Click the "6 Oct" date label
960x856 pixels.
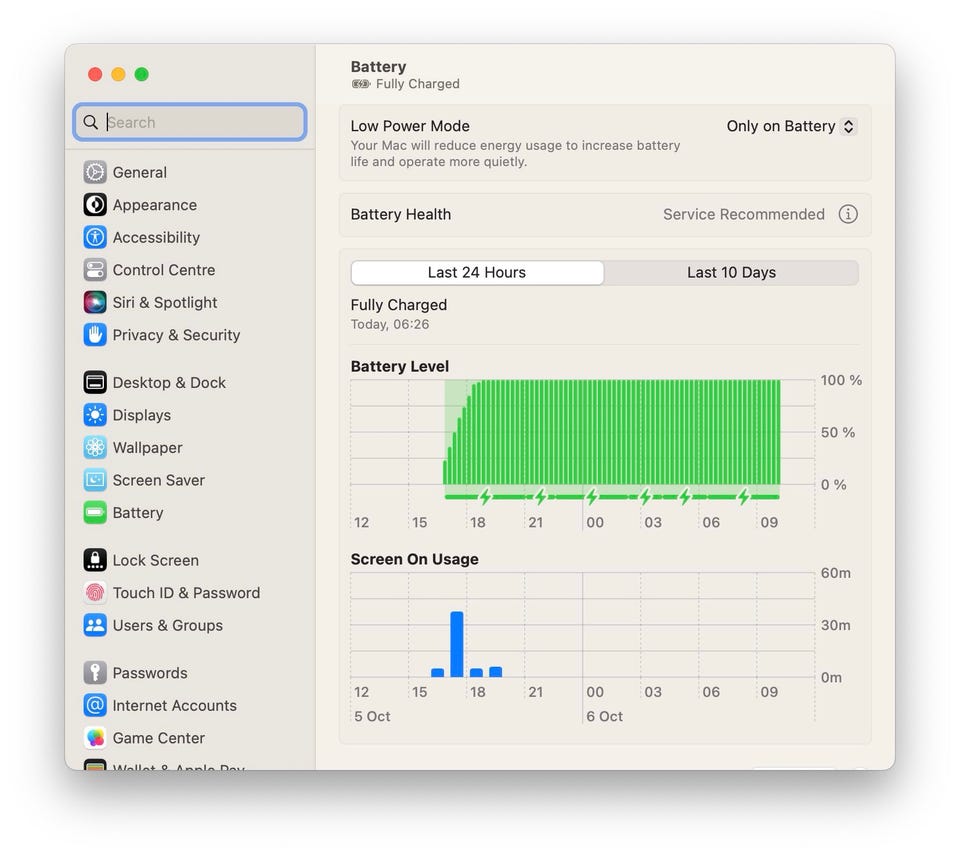[x=604, y=716]
